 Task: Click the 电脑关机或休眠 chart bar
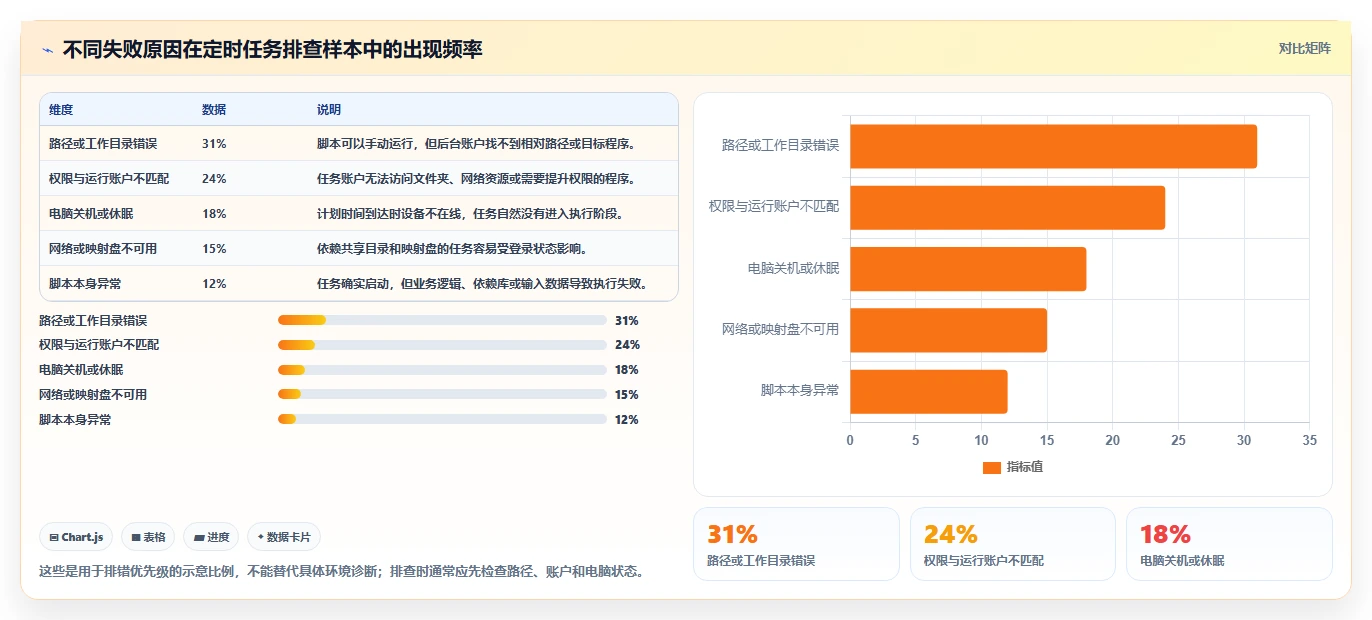[968, 269]
